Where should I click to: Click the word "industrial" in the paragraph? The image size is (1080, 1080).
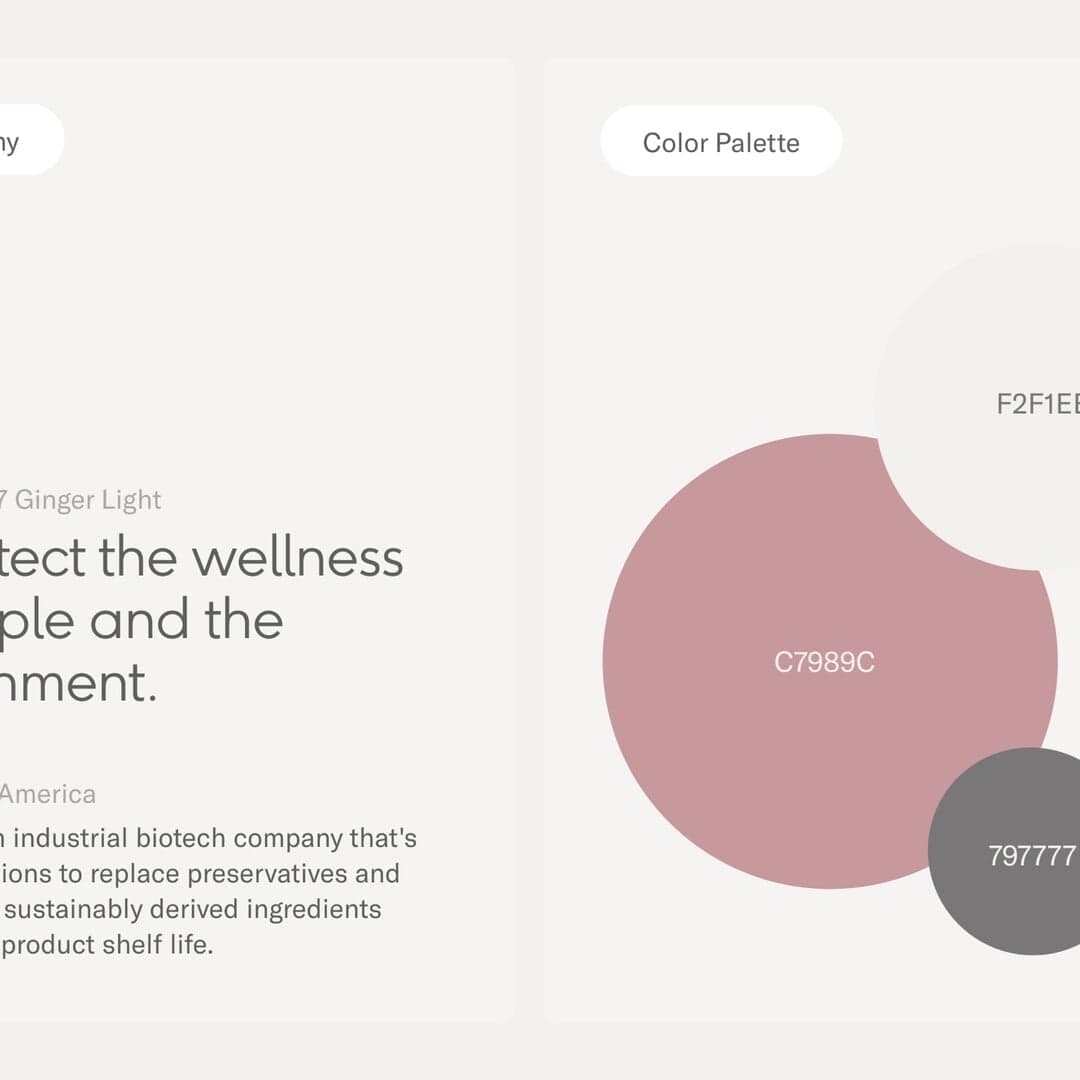64,838
